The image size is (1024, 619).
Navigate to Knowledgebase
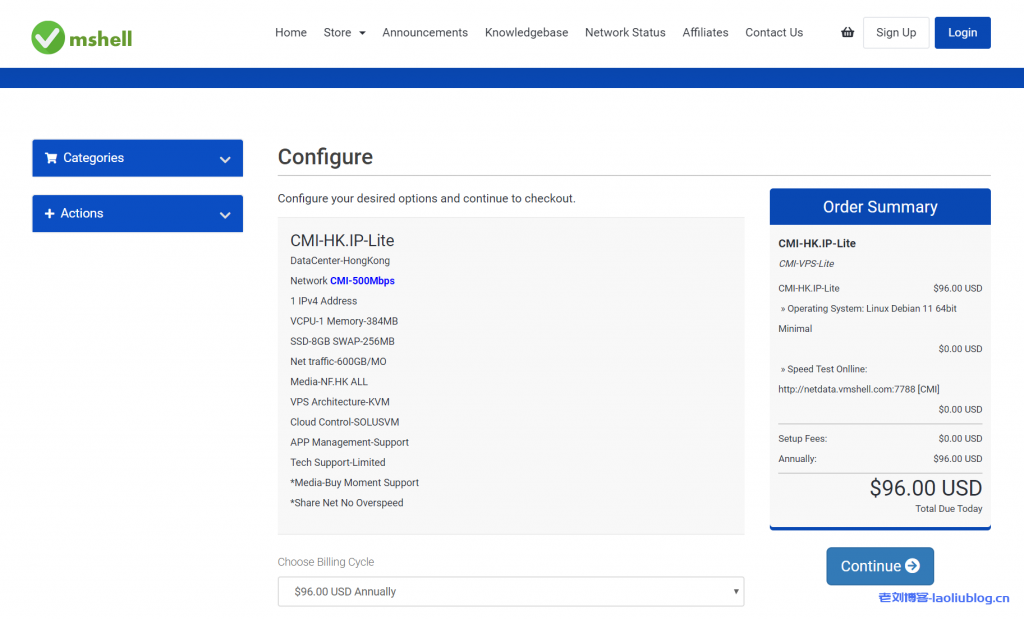[526, 33]
